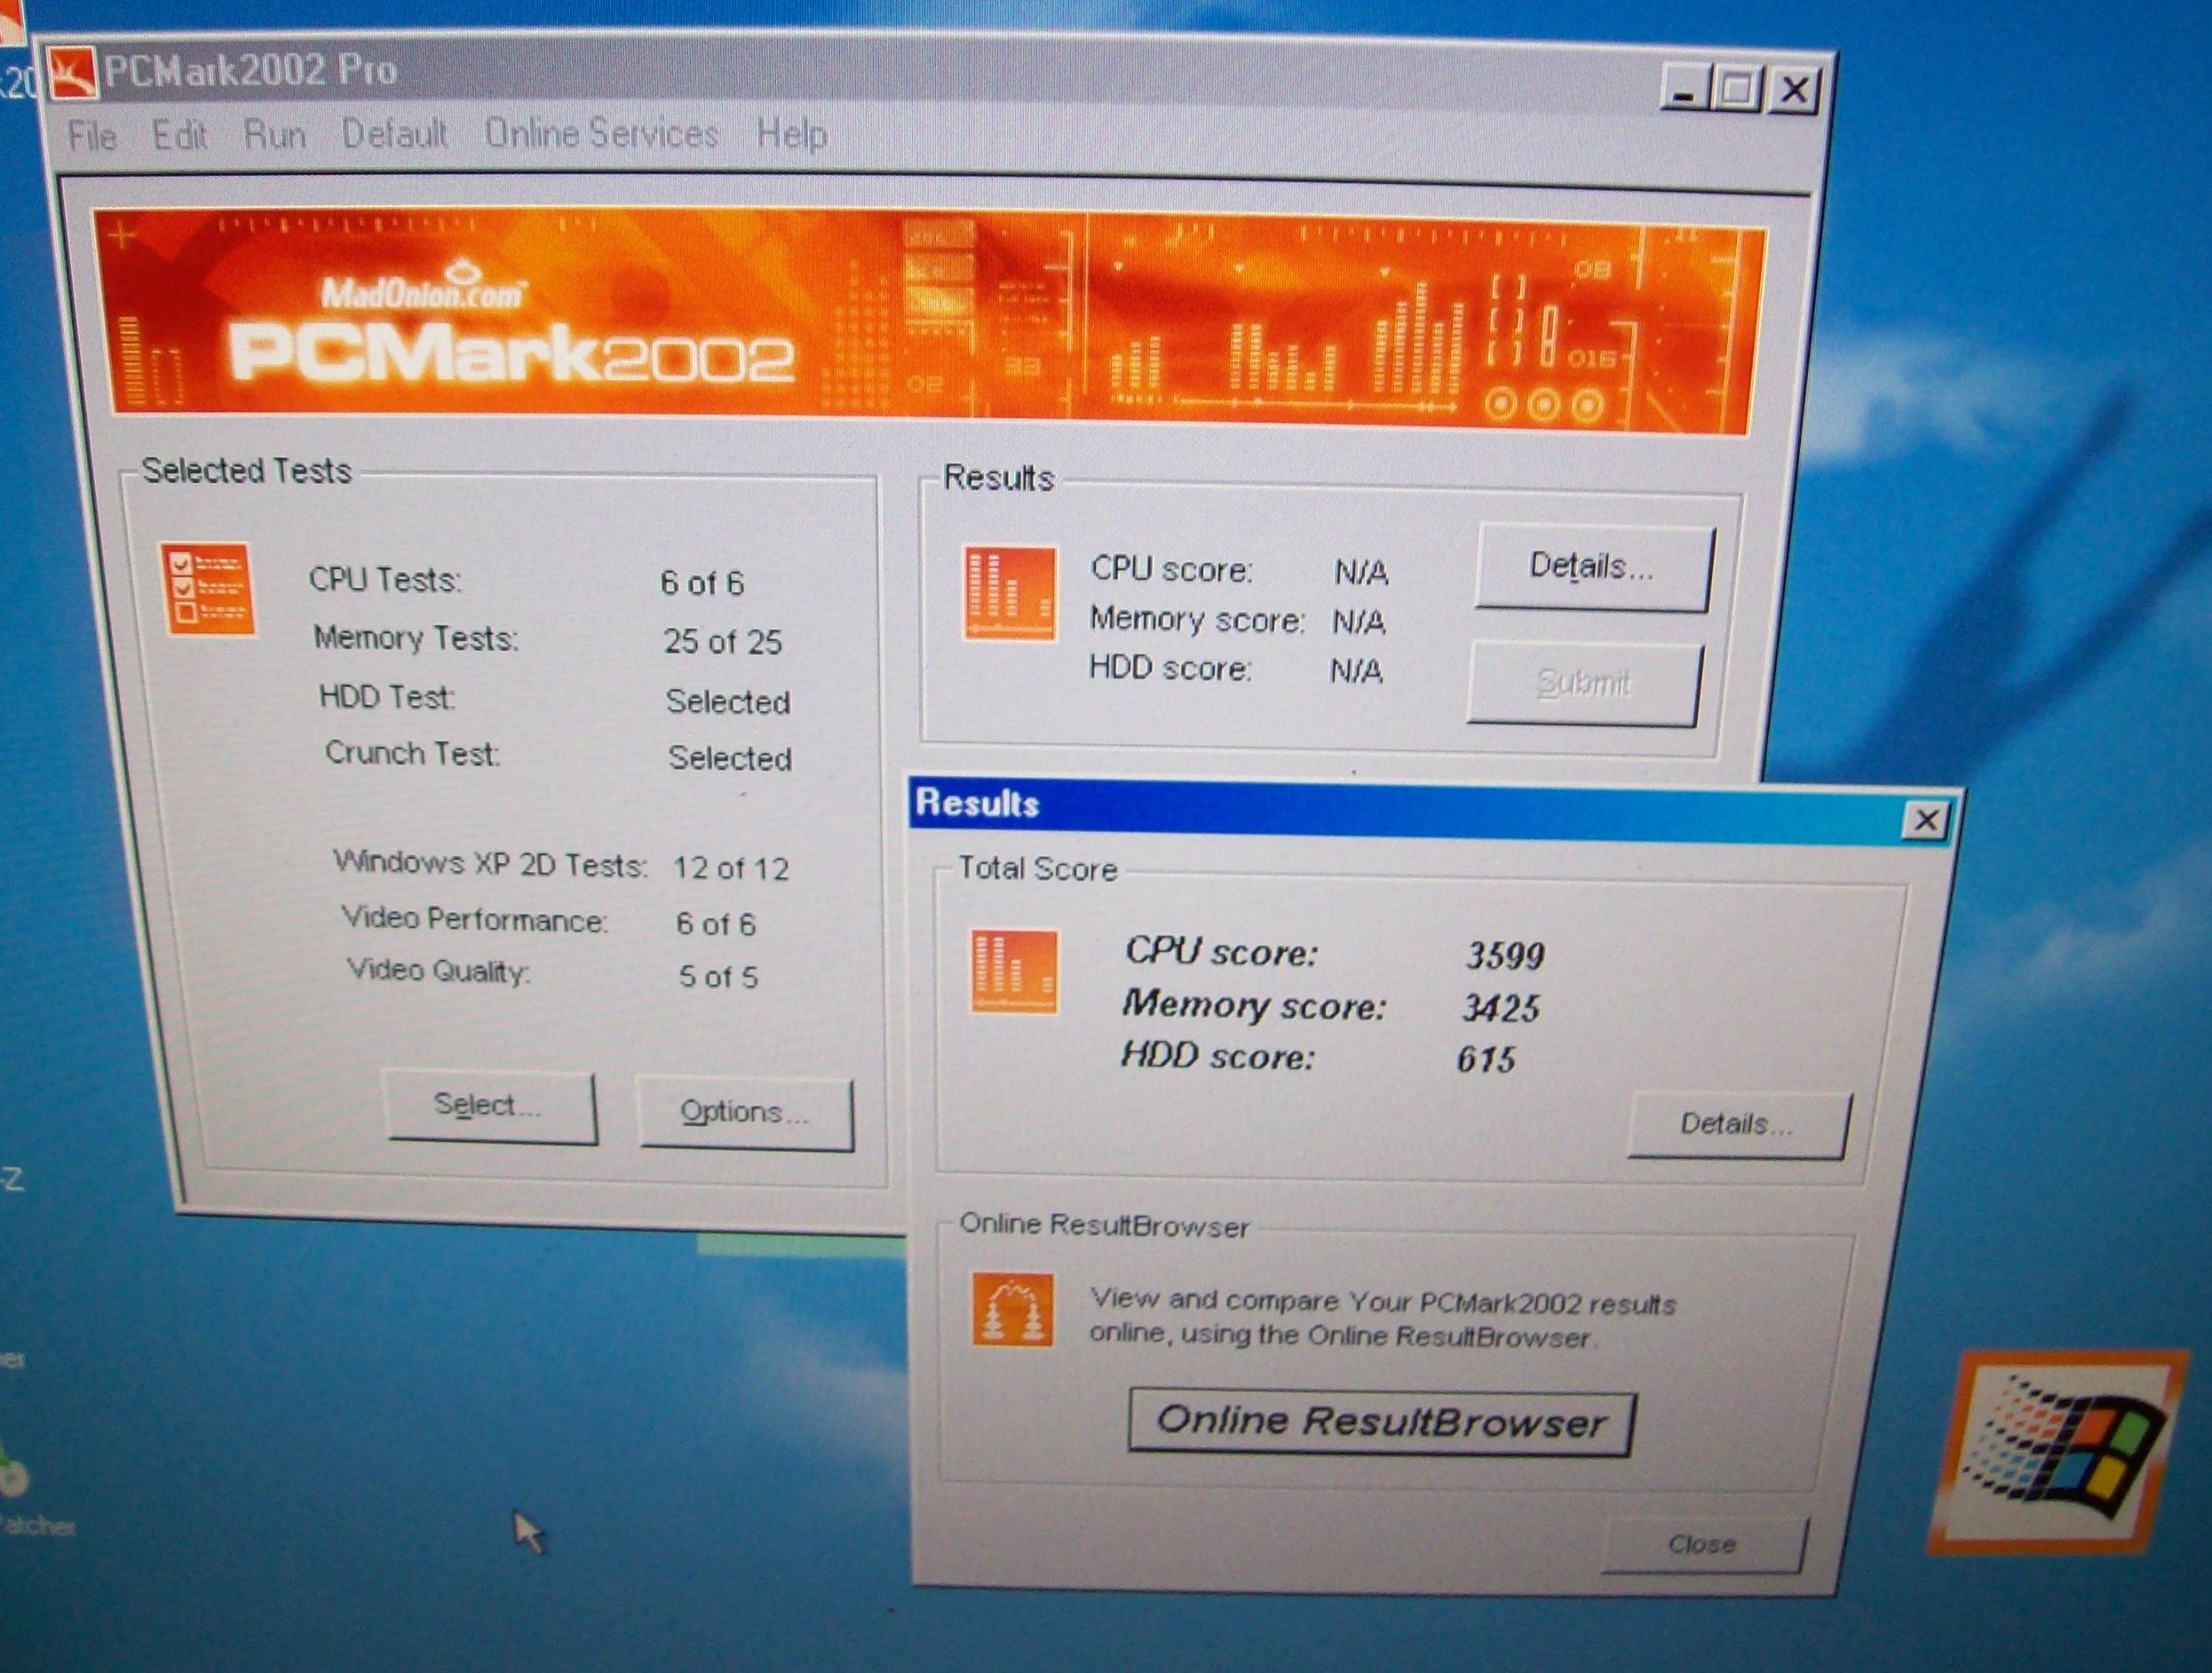Click the 'Video Quality:' label
This screenshot has height=1673, width=2212.
tap(438, 971)
